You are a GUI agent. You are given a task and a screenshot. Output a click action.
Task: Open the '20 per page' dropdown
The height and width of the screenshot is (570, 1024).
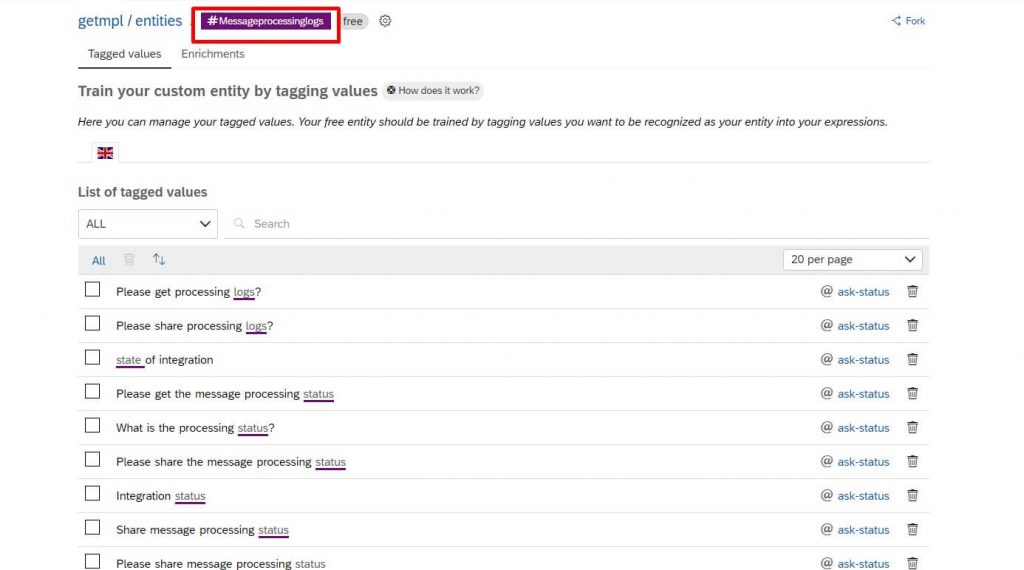pos(852,259)
